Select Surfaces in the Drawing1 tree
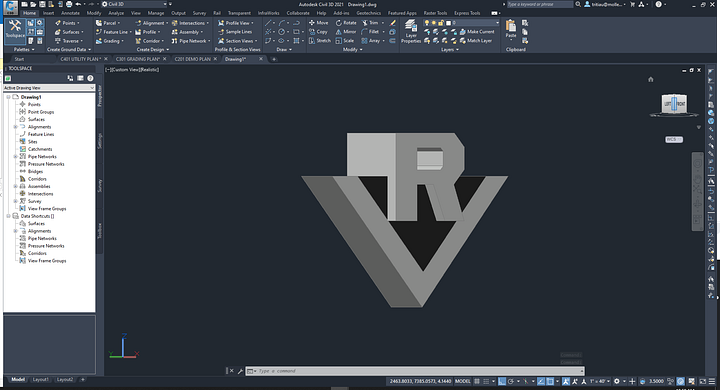Viewport: 720px width, 390px height. [x=36, y=119]
